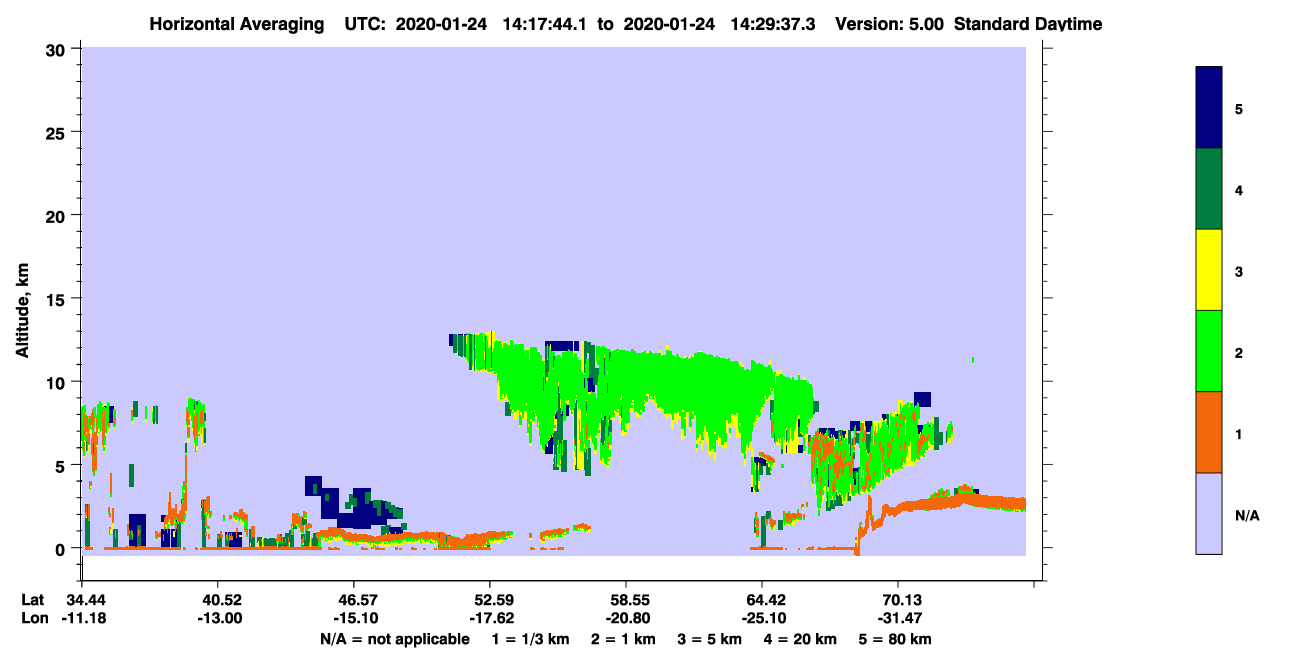The width and height of the screenshot is (1300, 667).
Task: Click the 'Standard Daytime' label
Action: coord(1028,23)
